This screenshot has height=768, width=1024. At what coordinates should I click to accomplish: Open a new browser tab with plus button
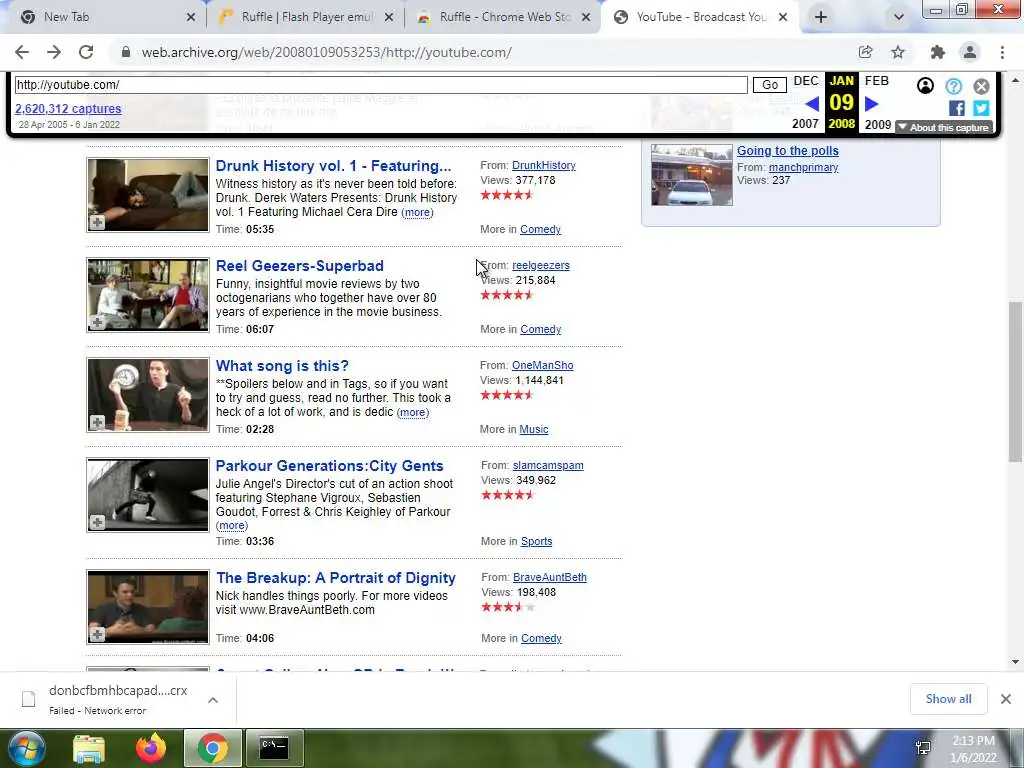point(821,17)
